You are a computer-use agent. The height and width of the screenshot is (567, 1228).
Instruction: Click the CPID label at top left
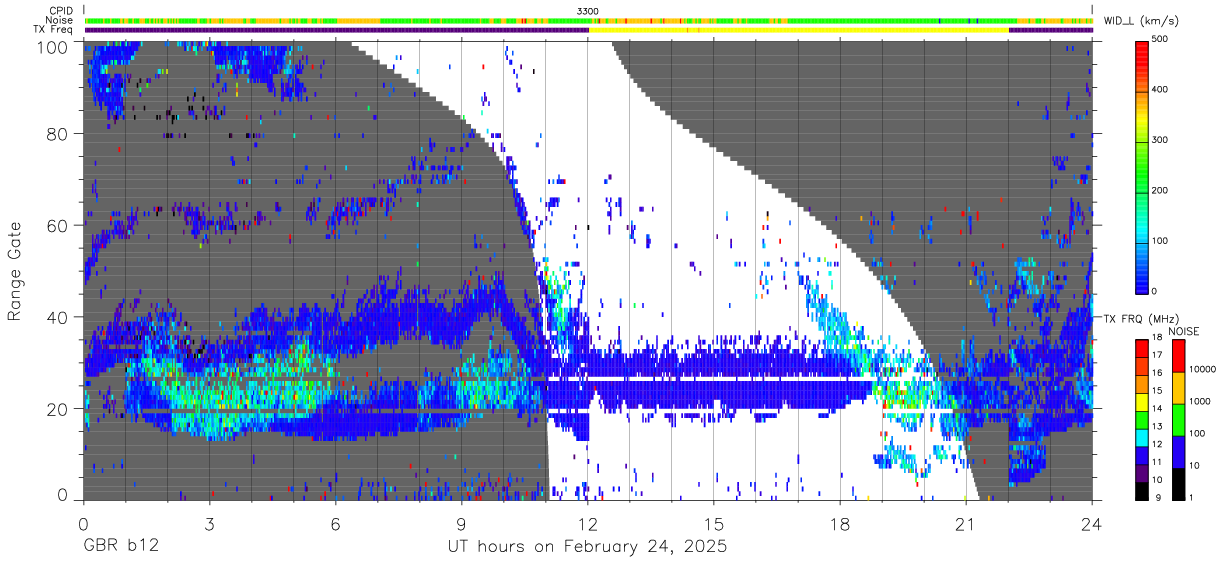(60, 11)
